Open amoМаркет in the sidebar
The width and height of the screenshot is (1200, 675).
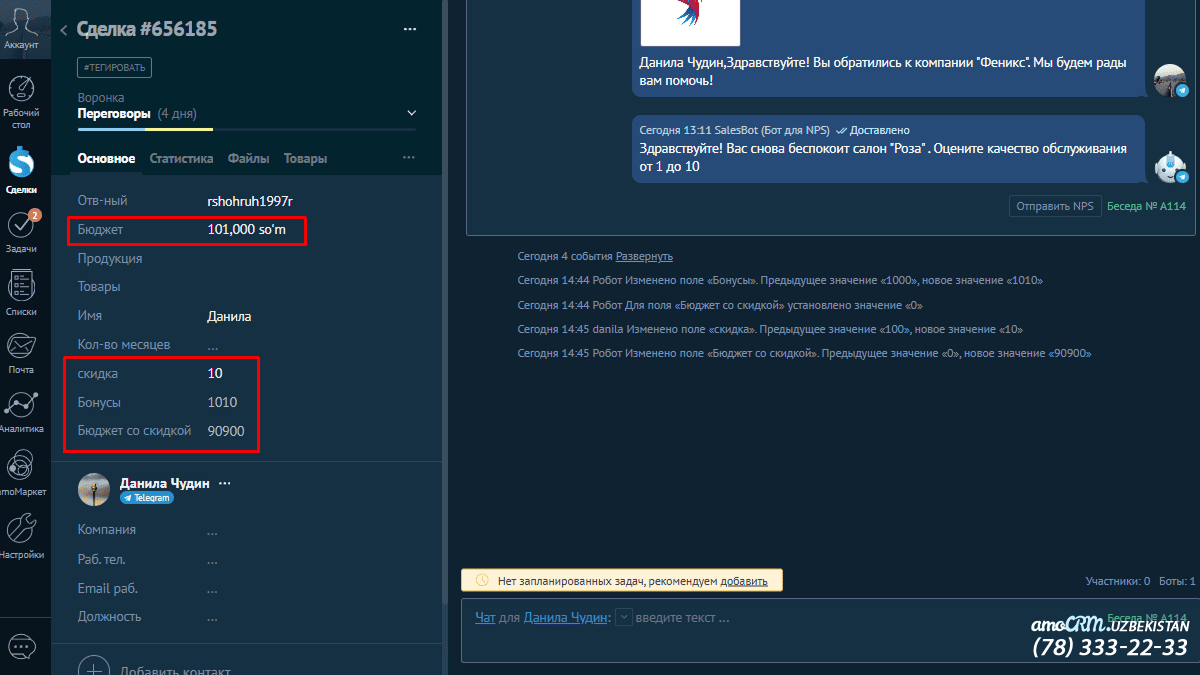tap(21, 474)
